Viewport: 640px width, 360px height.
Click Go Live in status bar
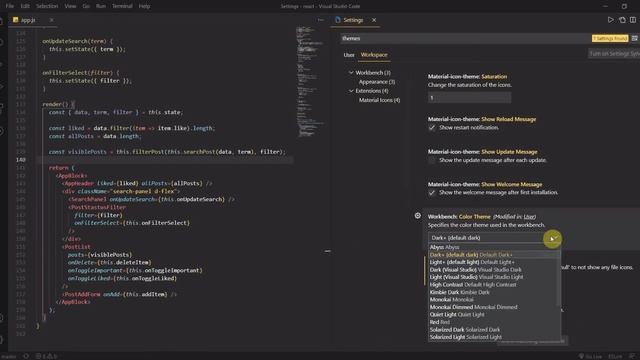tap(591, 356)
